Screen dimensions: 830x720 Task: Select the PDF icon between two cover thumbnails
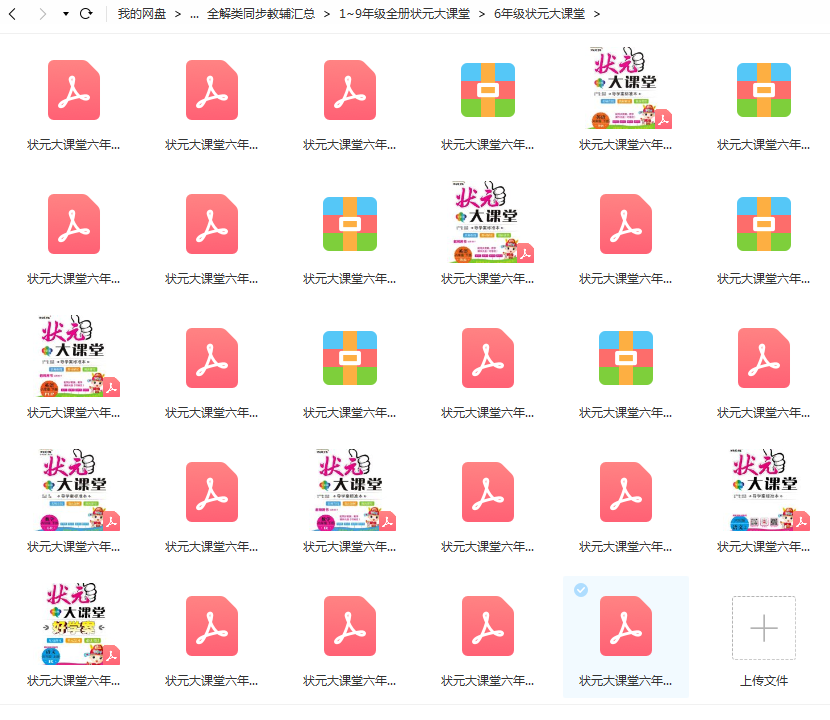pyautogui.click(x=212, y=492)
